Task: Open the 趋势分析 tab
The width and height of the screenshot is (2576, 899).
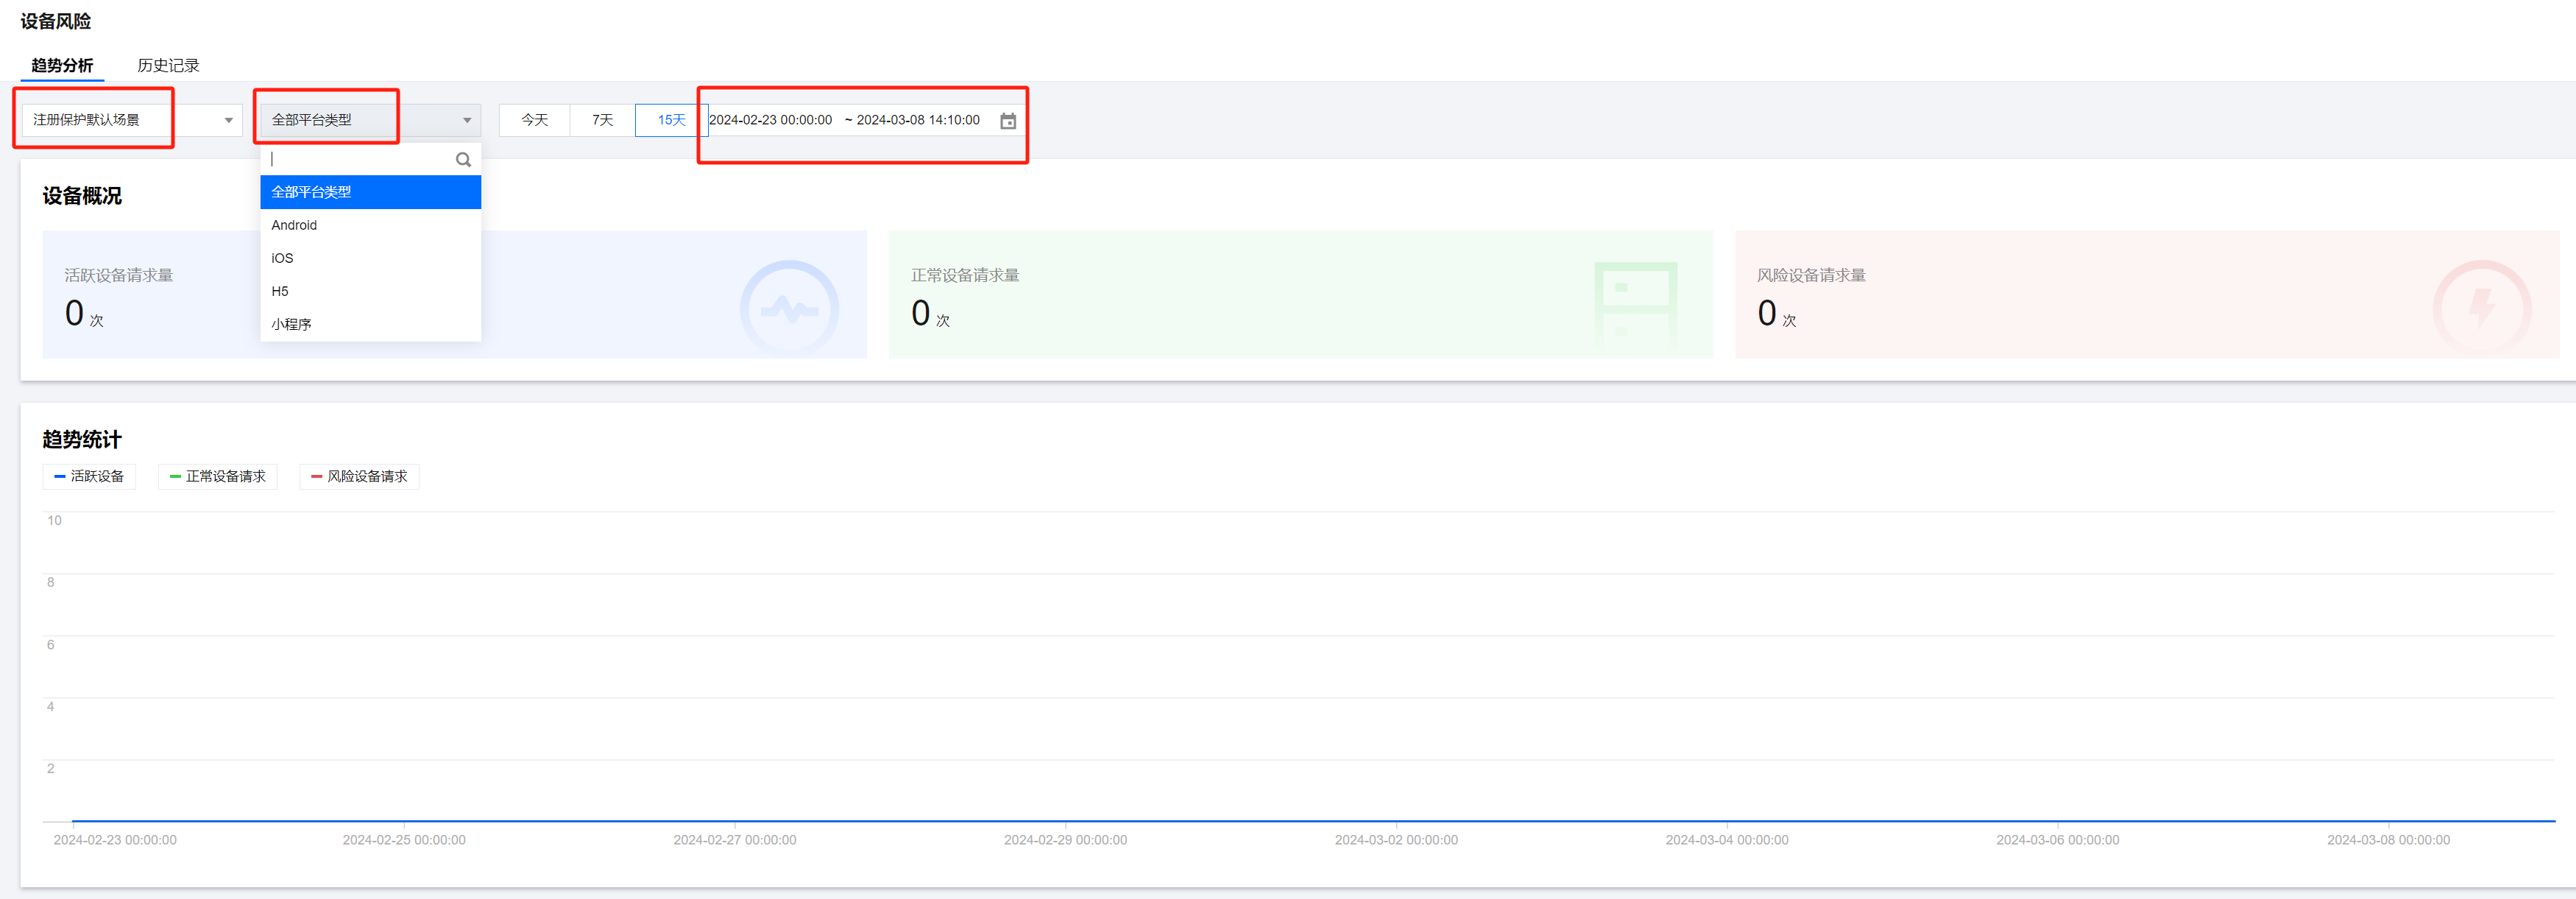Action: [x=62, y=65]
